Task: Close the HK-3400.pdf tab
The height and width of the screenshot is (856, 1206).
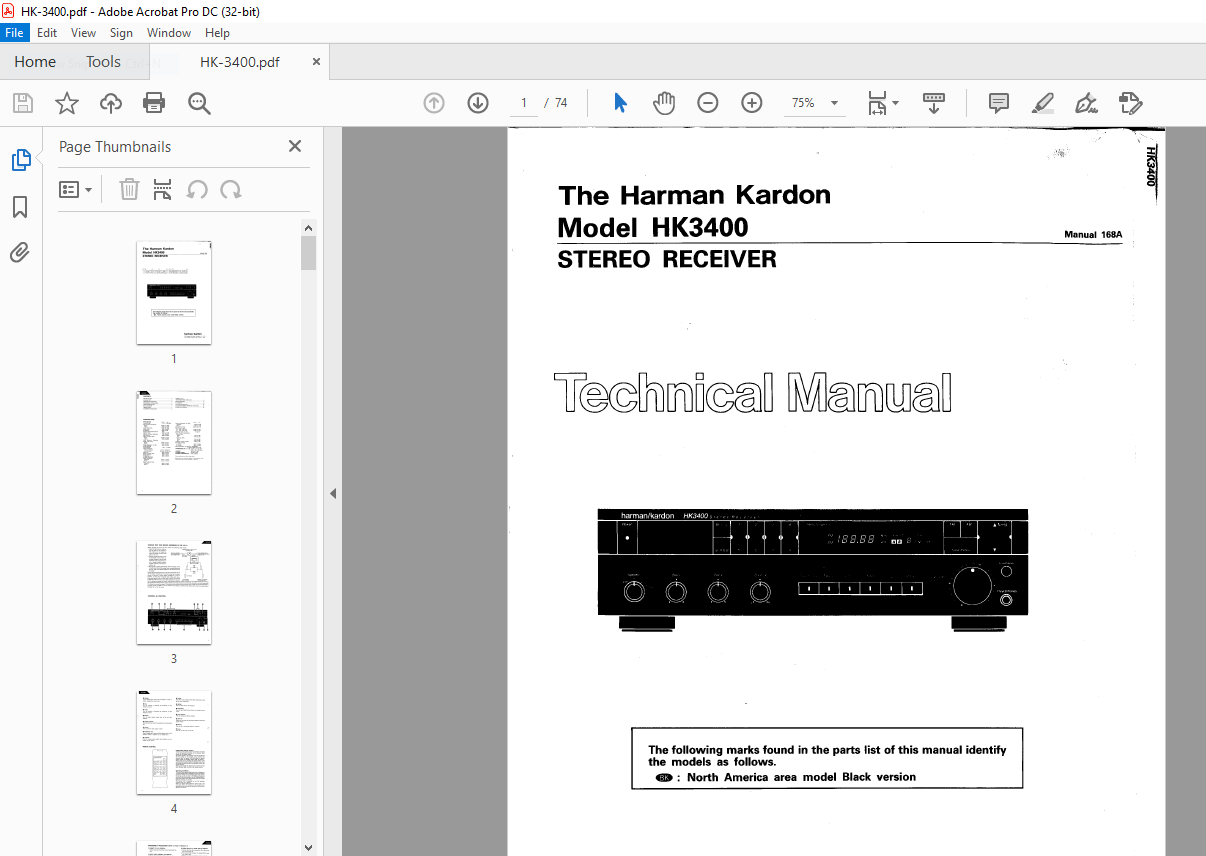Action: point(317,62)
